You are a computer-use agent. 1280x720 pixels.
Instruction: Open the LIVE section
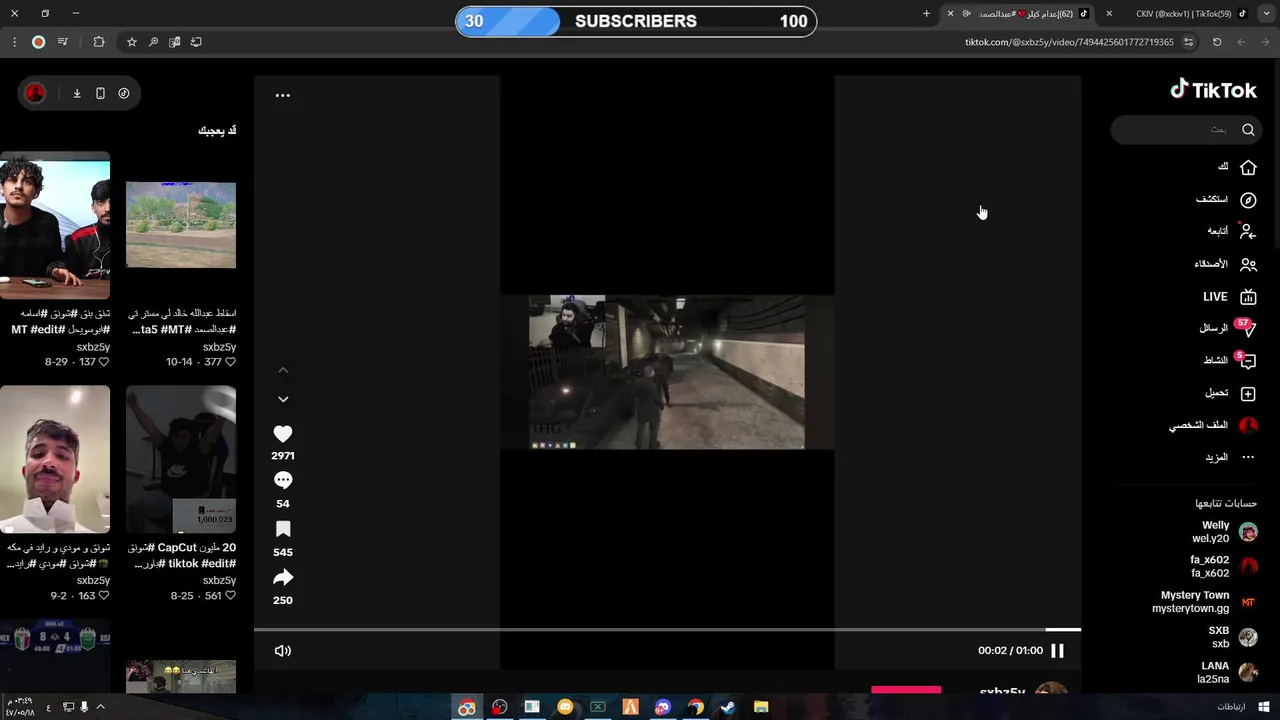point(1230,297)
